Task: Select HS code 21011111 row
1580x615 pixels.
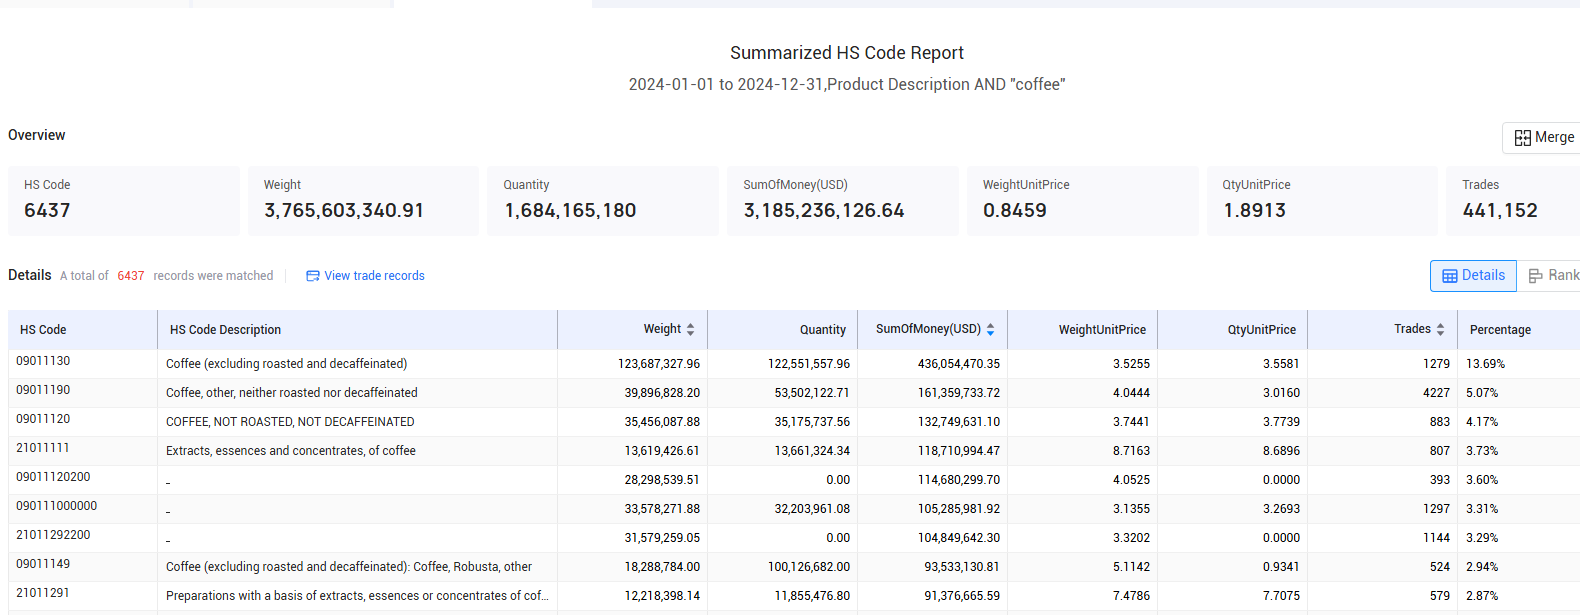Action: 794,451
